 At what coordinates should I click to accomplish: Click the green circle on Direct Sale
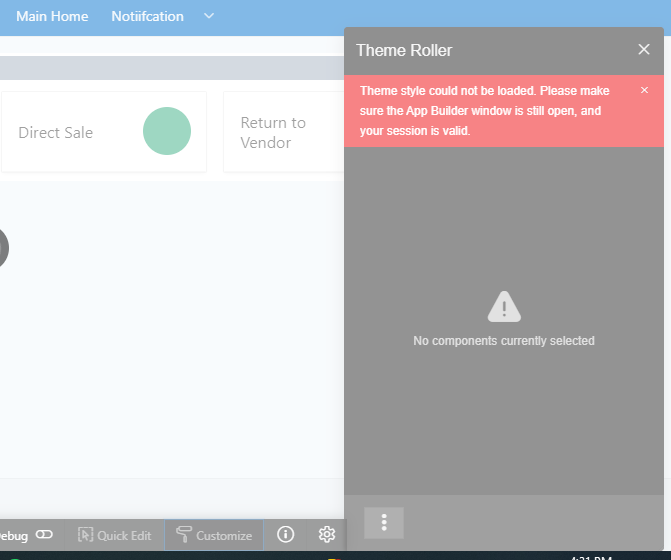166,131
